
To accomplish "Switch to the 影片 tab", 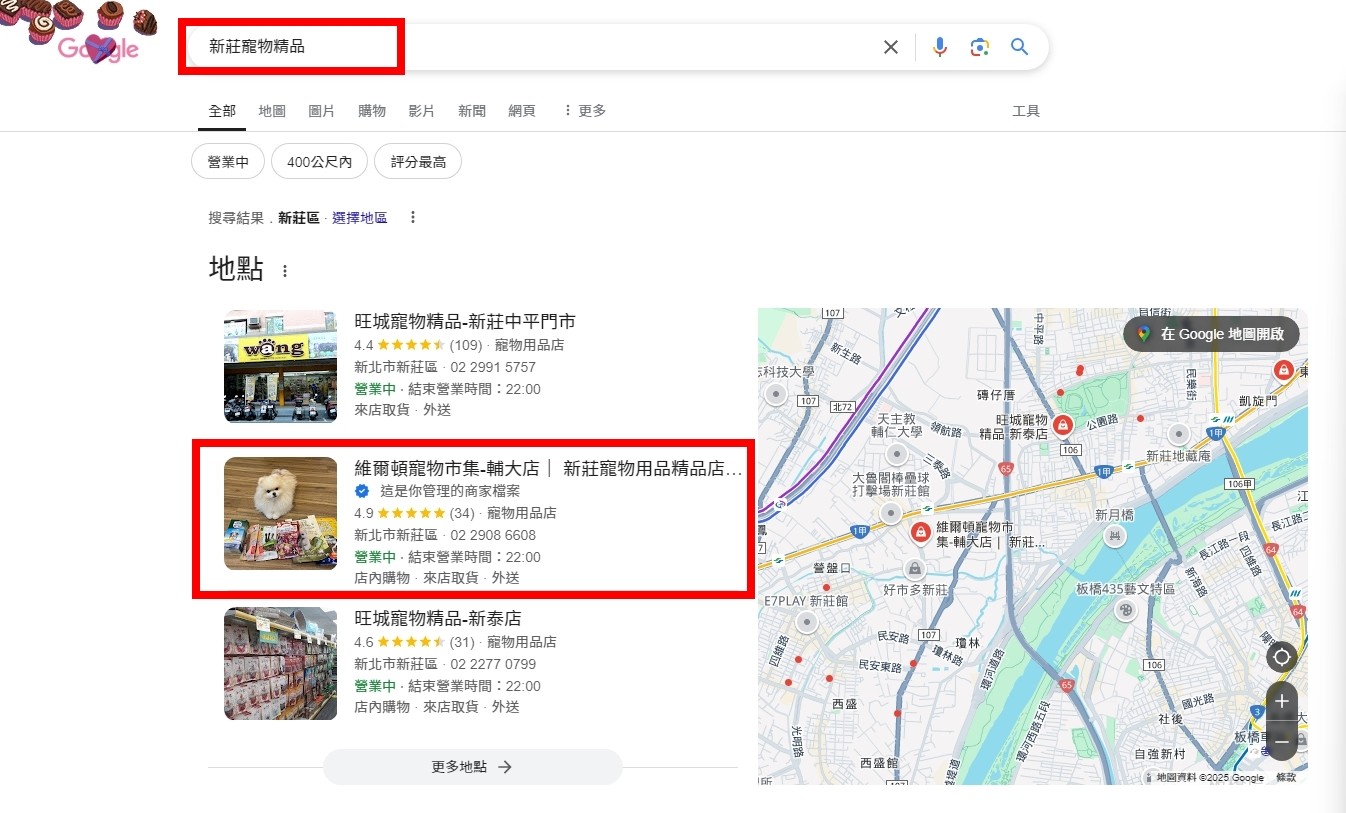I will 422,111.
